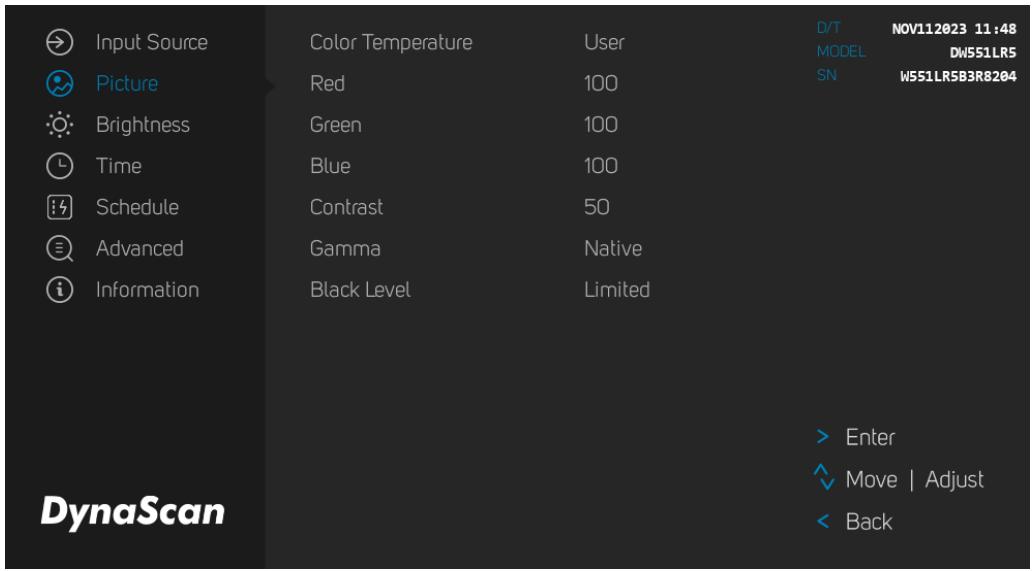Click the Picture menu icon

pos(59,84)
